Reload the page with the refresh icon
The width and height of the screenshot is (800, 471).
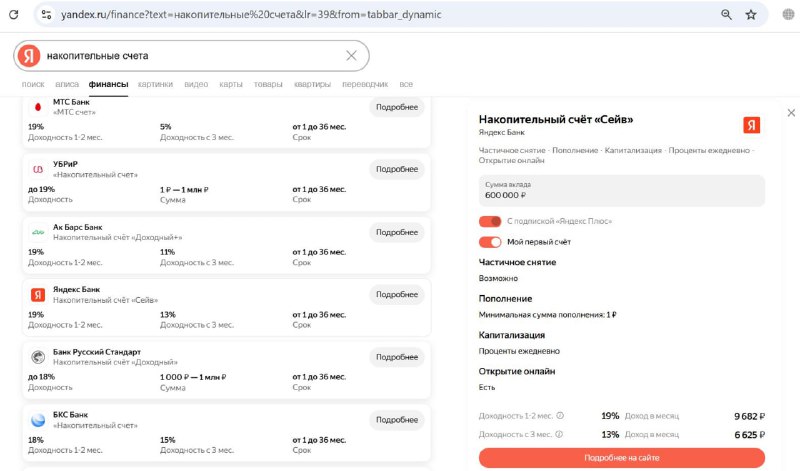click(14, 14)
